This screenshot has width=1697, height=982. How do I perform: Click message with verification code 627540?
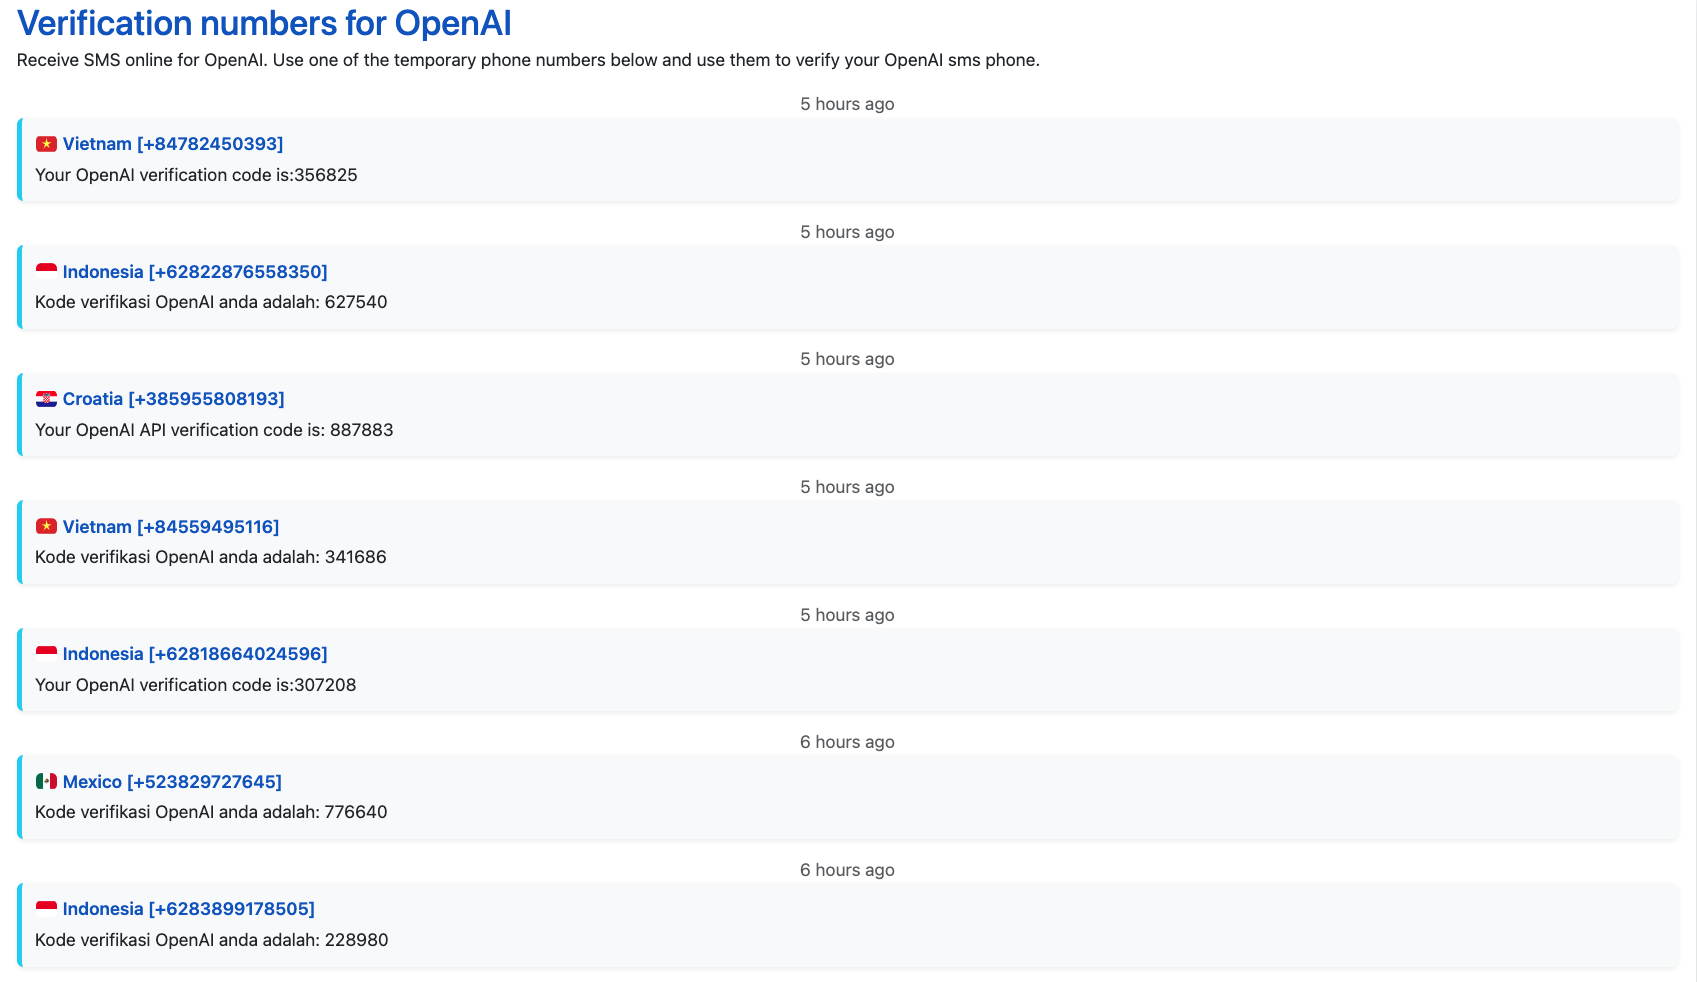point(211,302)
